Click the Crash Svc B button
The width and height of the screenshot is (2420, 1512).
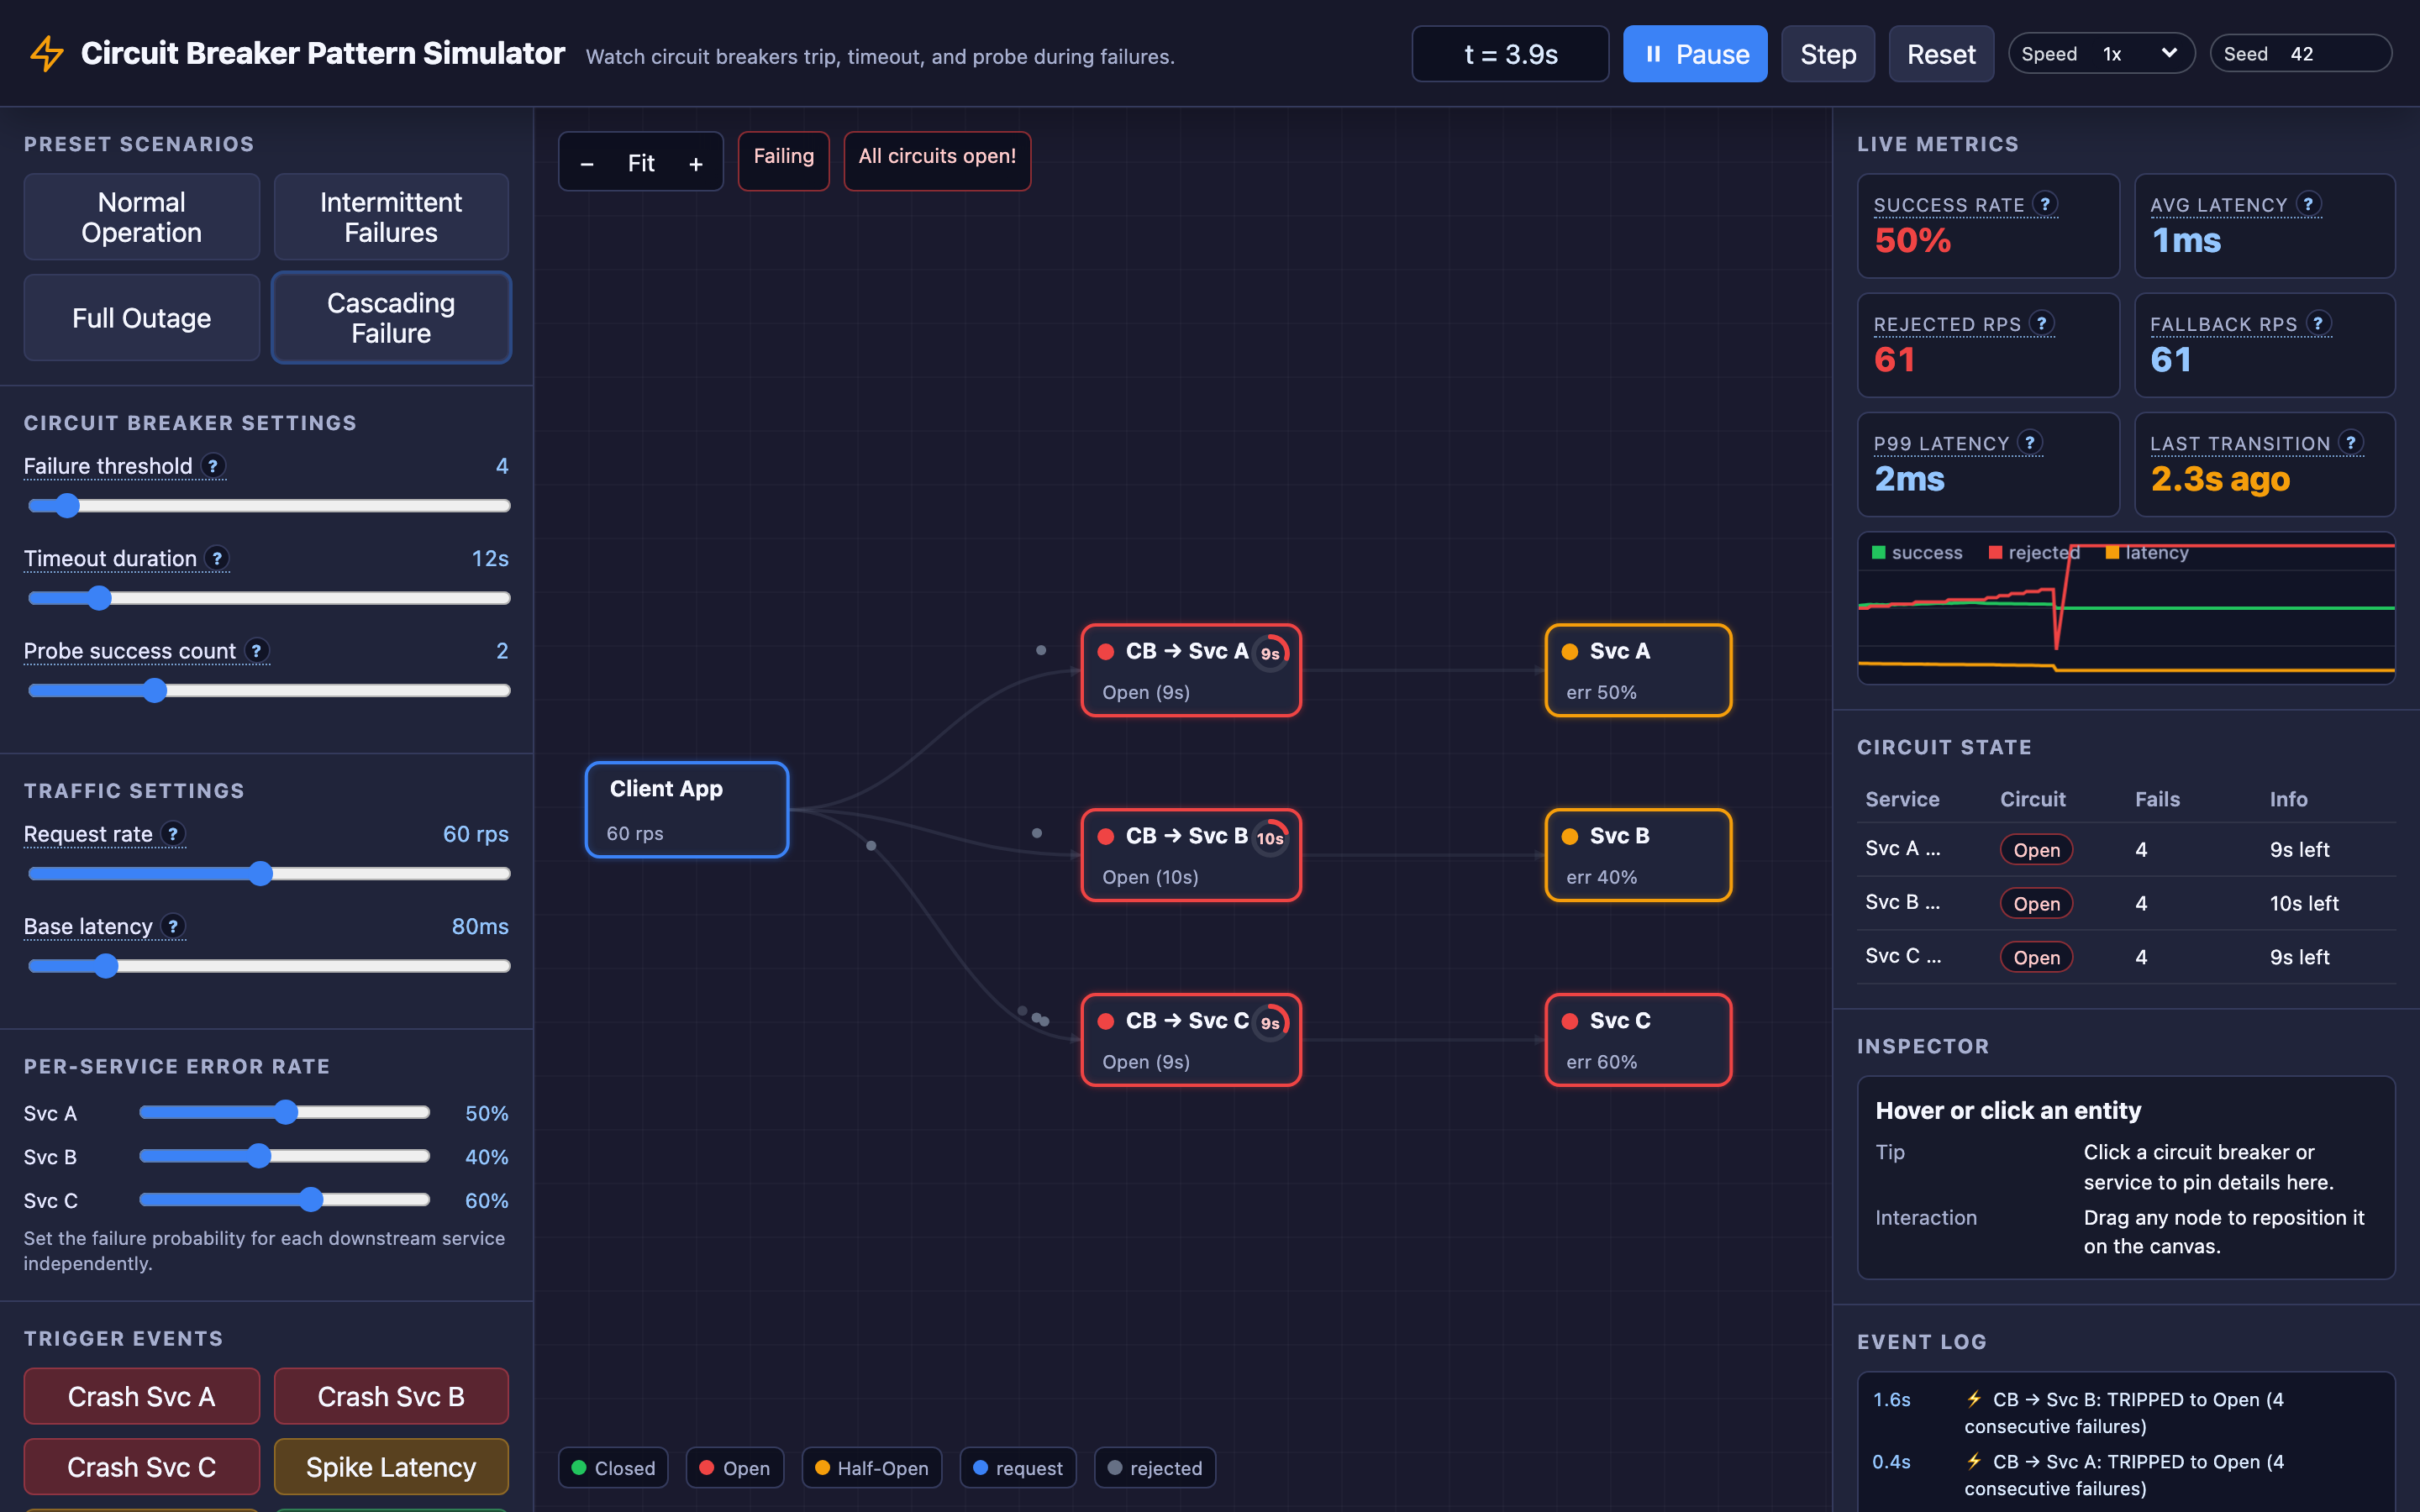click(x=391, y=1396)
